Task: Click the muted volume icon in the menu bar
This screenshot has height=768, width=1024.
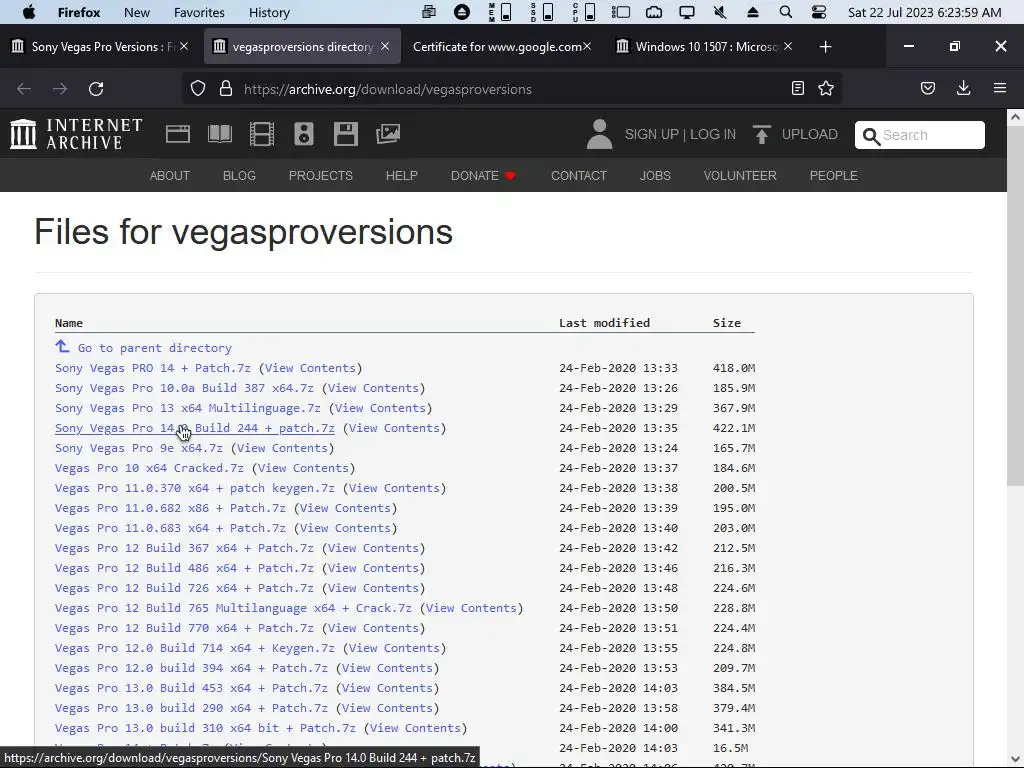Action: click(720, 12)
